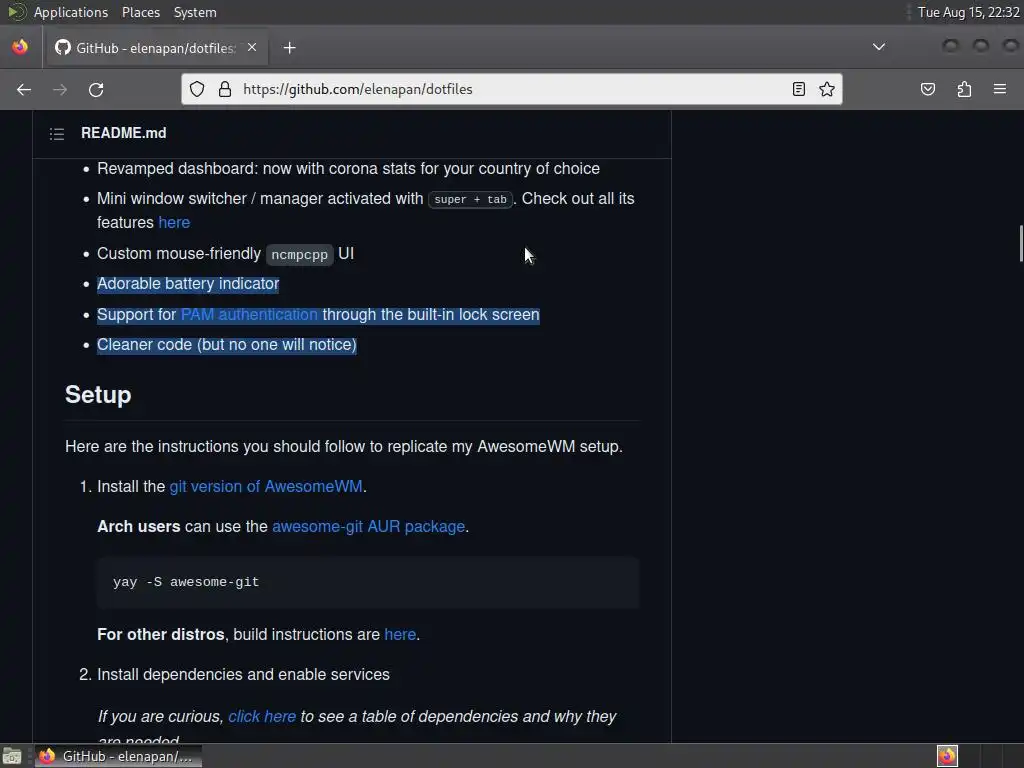
Task: Click show desktop icon in bottom panel
Action: point(12,756)
